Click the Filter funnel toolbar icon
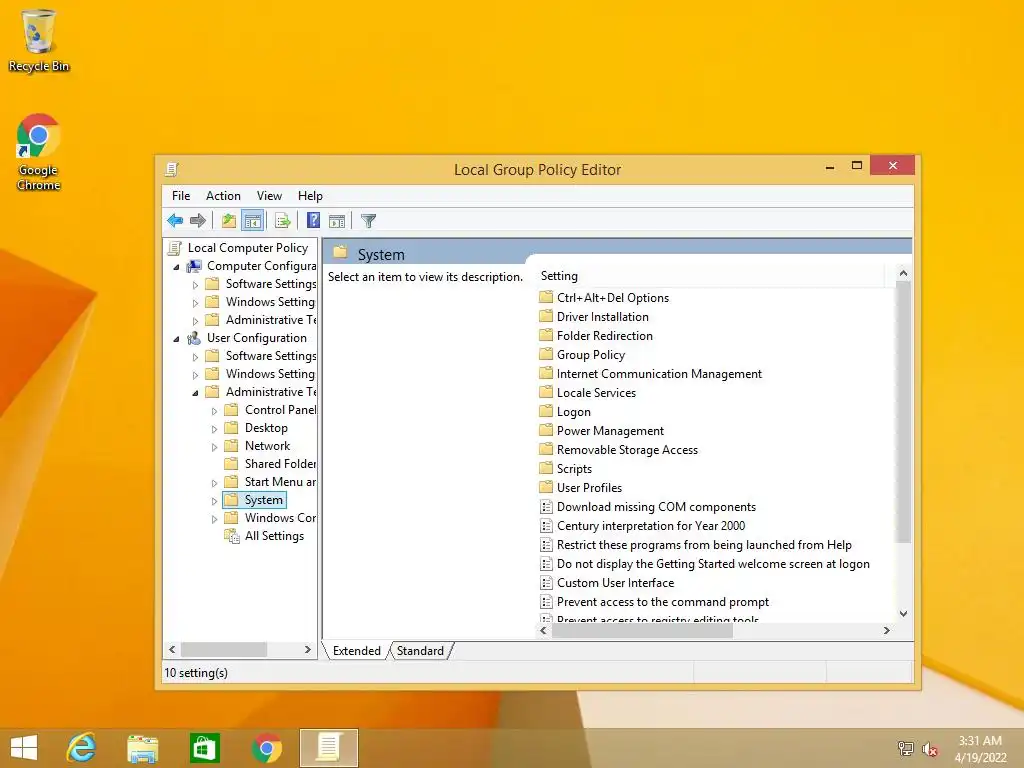Image resolution: width=1024 pixels, height=768 pixels. (x=368, y=221)
